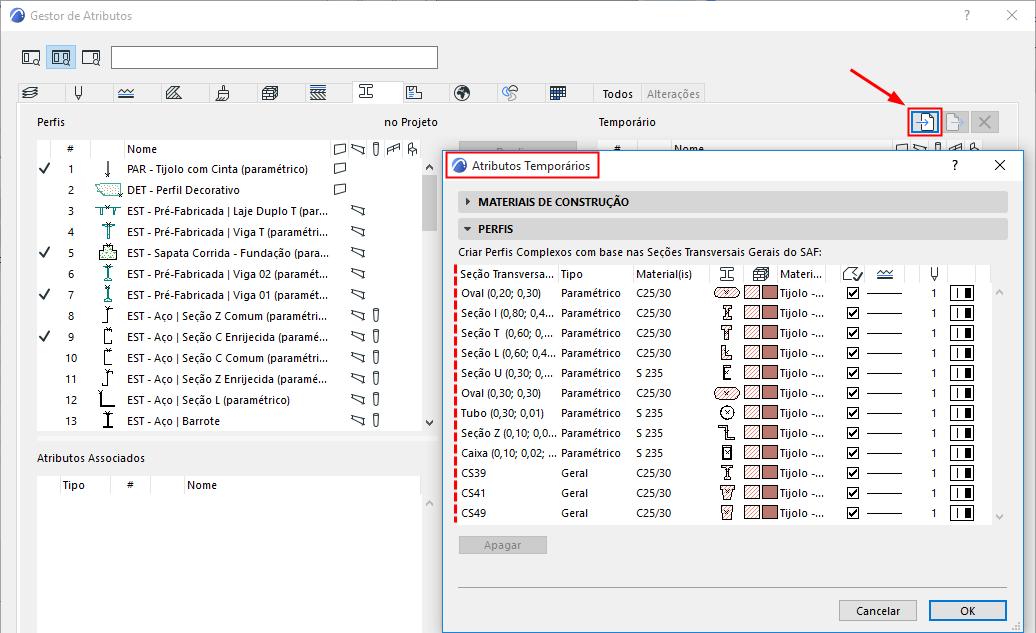This screenshot has width=1036, height=633.
Task: Click the disabled Apagar button
Action: tap(503, 545)
